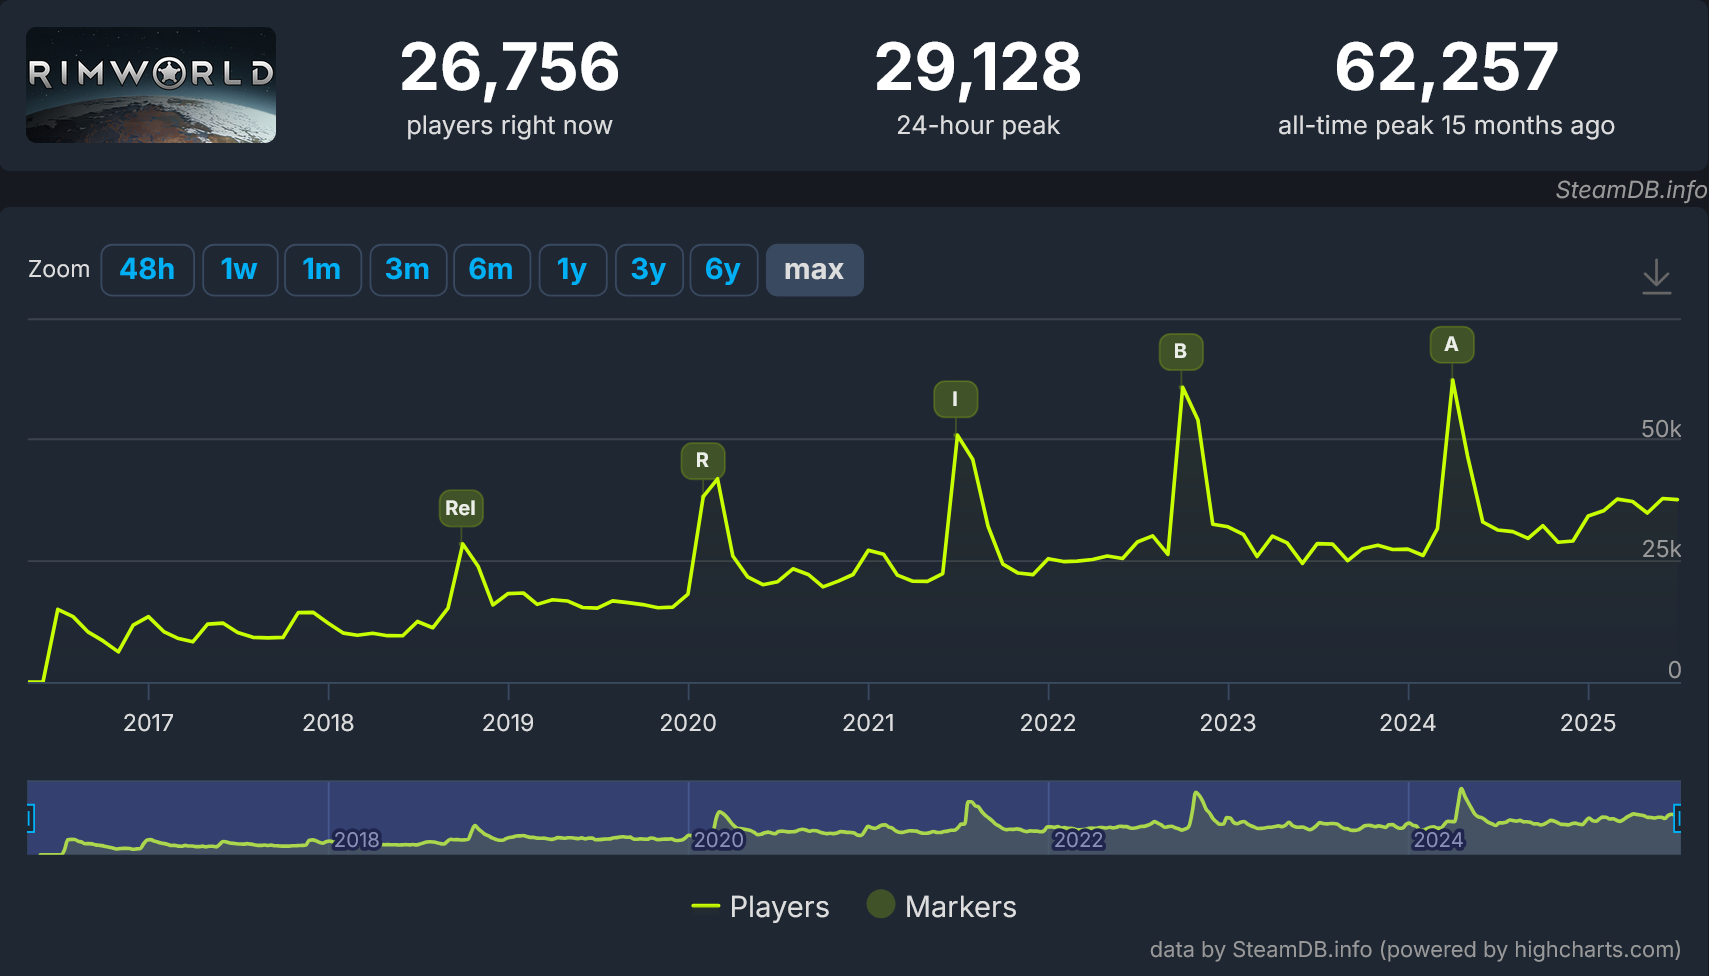The image size is (1709, 976).
Task: Click the 'all-time peak 15 months ago' label
Action: (x=1446, y=126)
